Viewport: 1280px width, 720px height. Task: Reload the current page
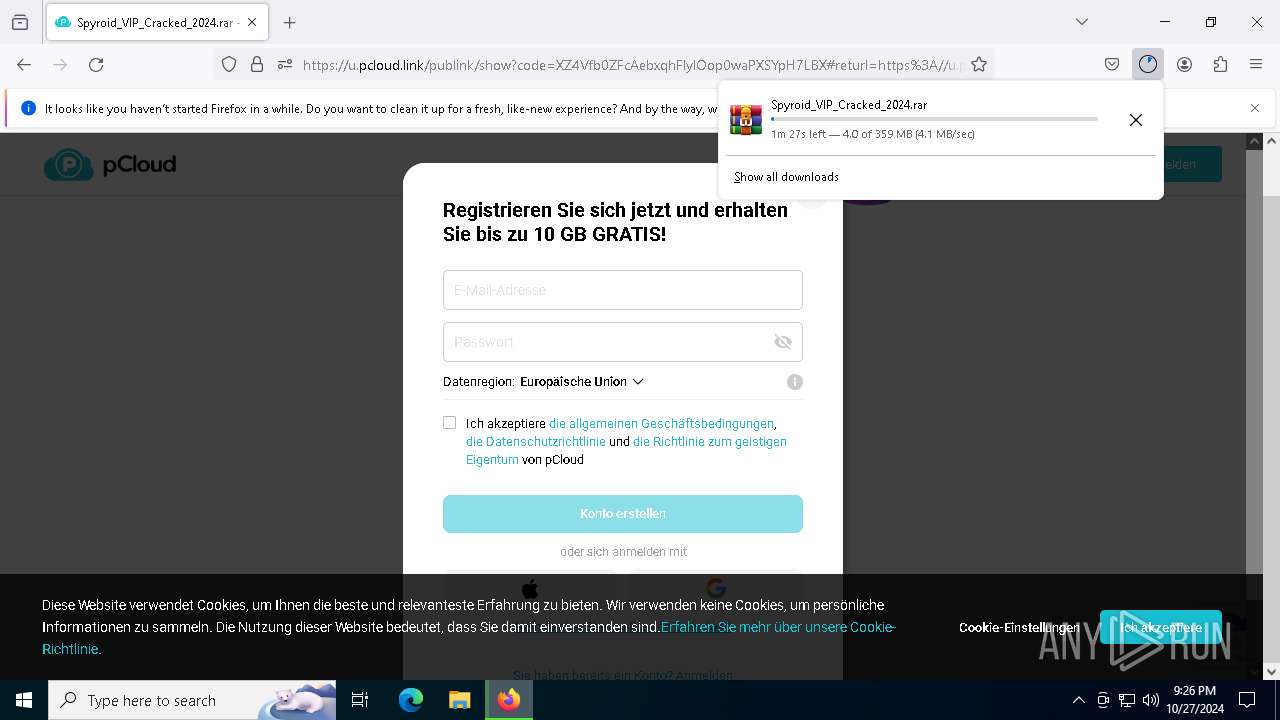tap(96, 64)
